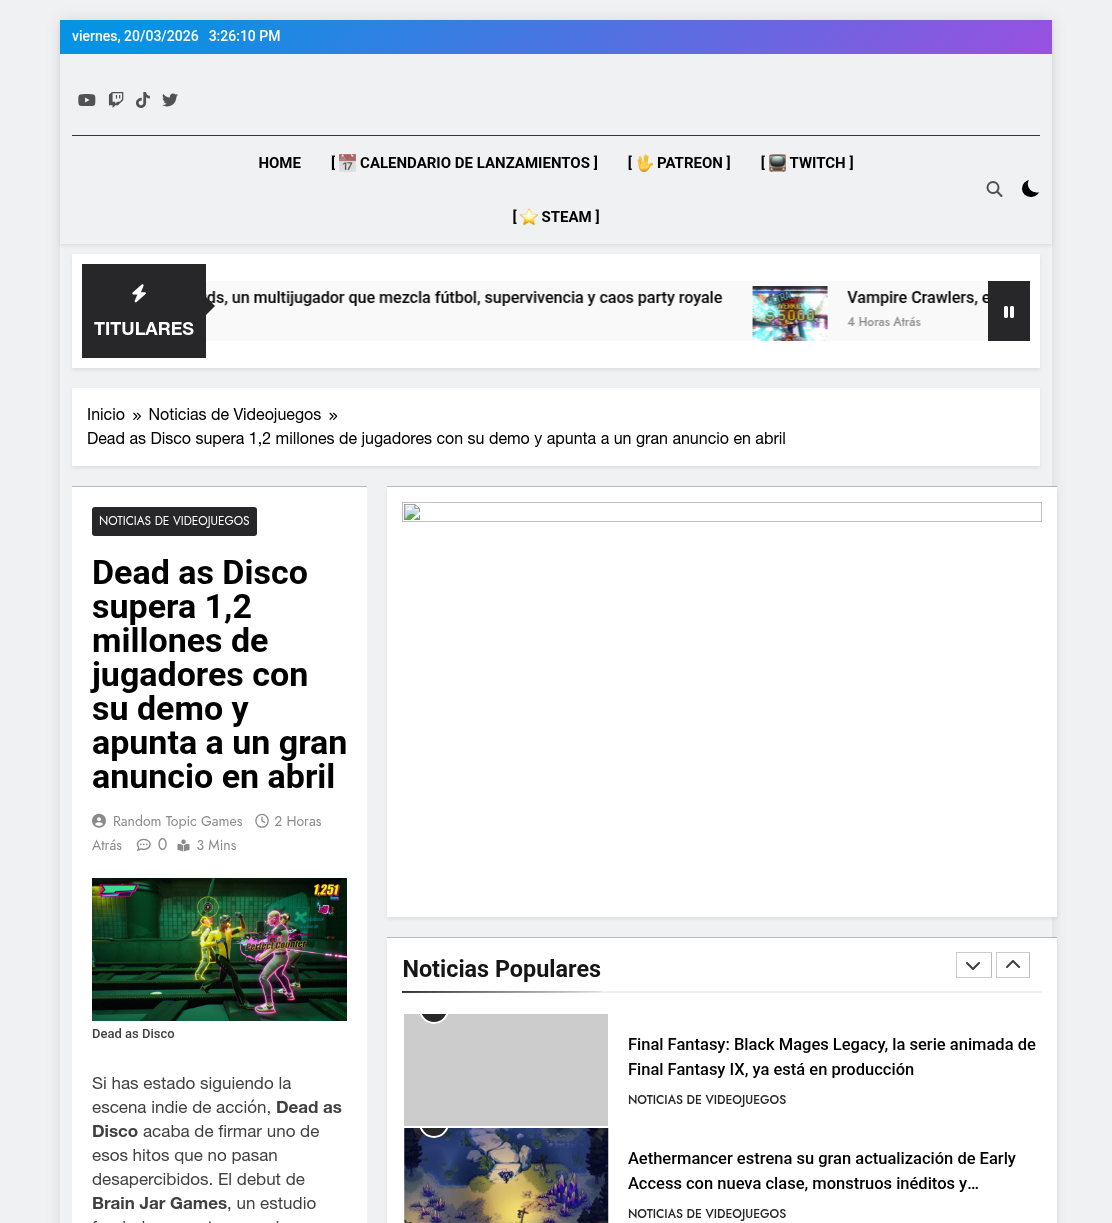Open the site search magnifier

coord(994,189)
